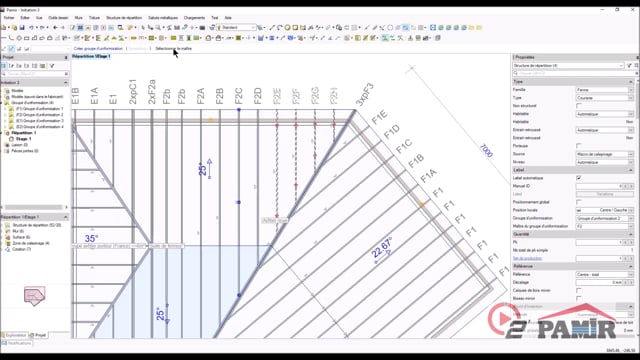The height and width of the screenshot is (360, 640).
Task: Open the Référence dropdown showing Centre
Action: click(604, 274)
